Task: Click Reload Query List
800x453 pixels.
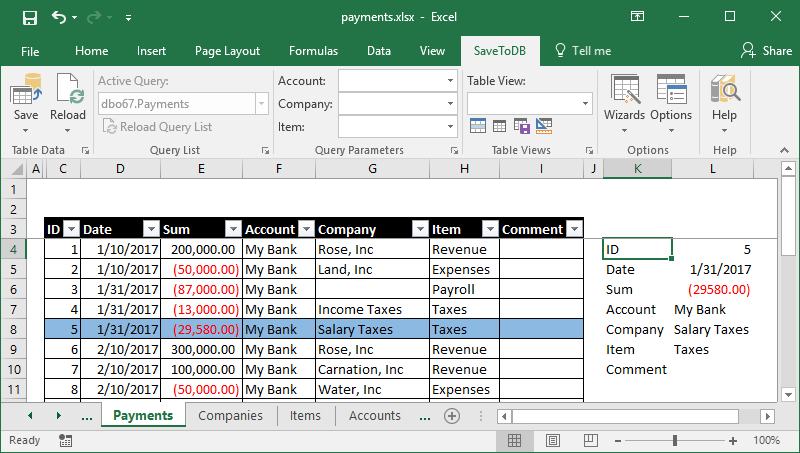Action: [x=158, y=127]
